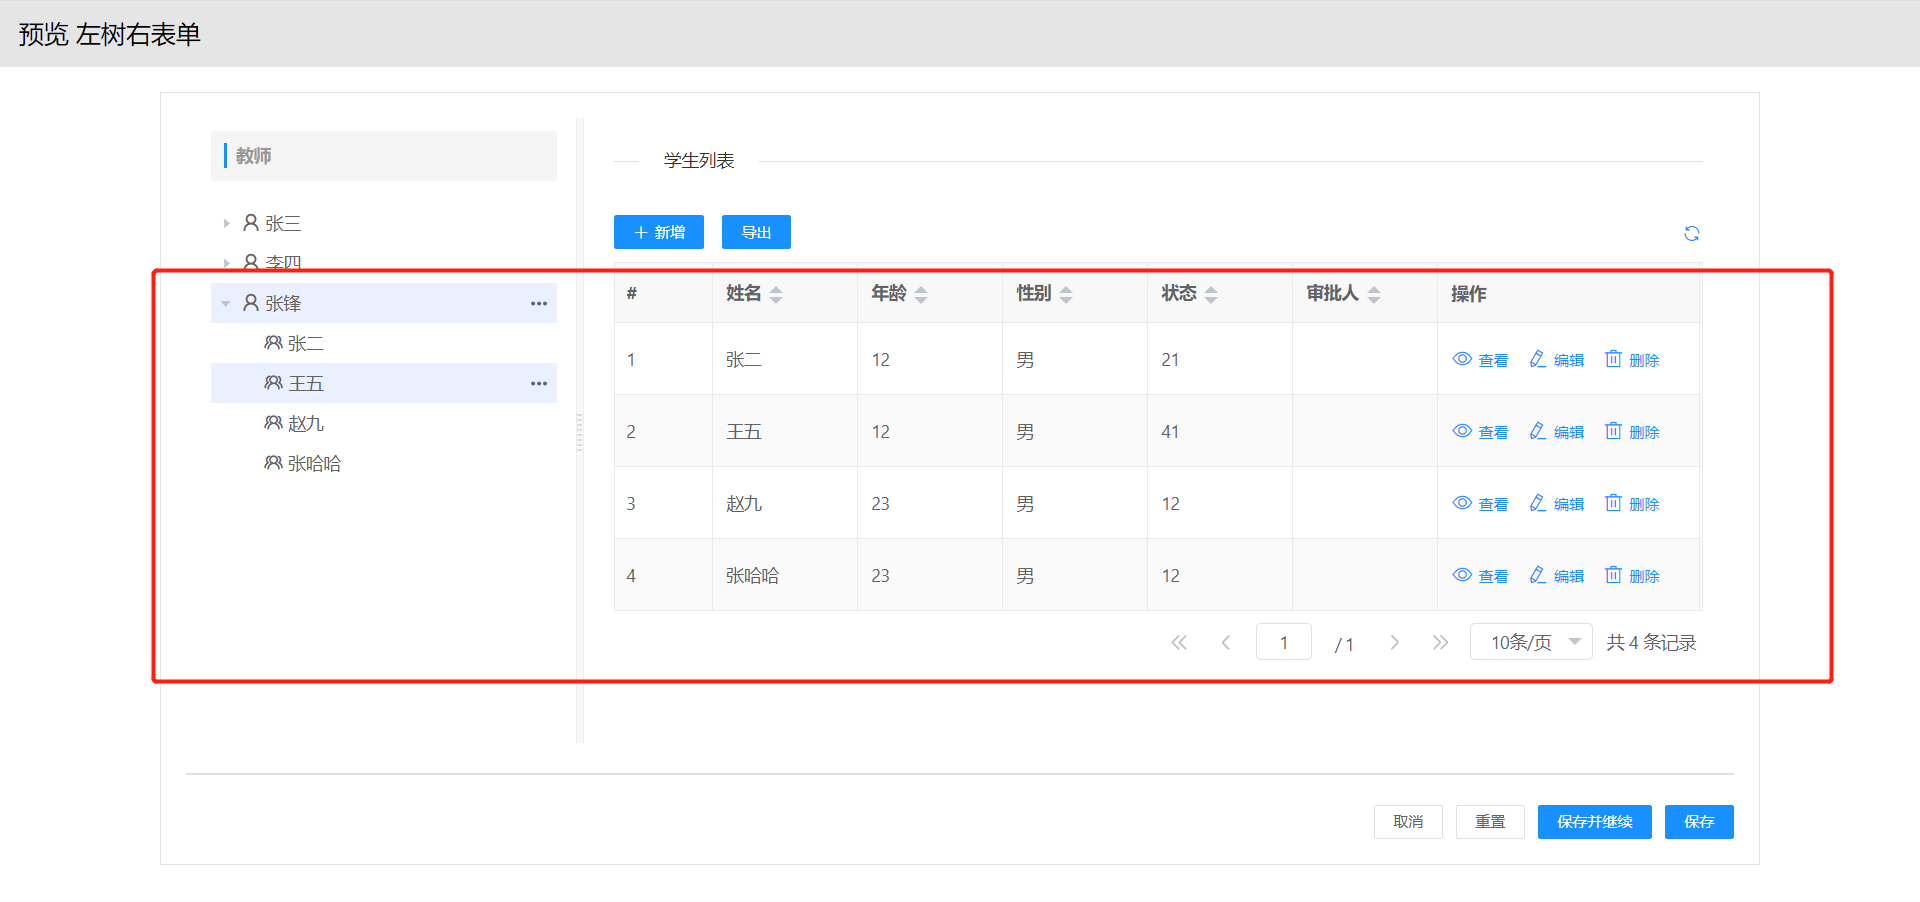Select 赵九 in the teacher tree
The height and width of the screenshot is (902, 1920).
click(x=305, y=423)
